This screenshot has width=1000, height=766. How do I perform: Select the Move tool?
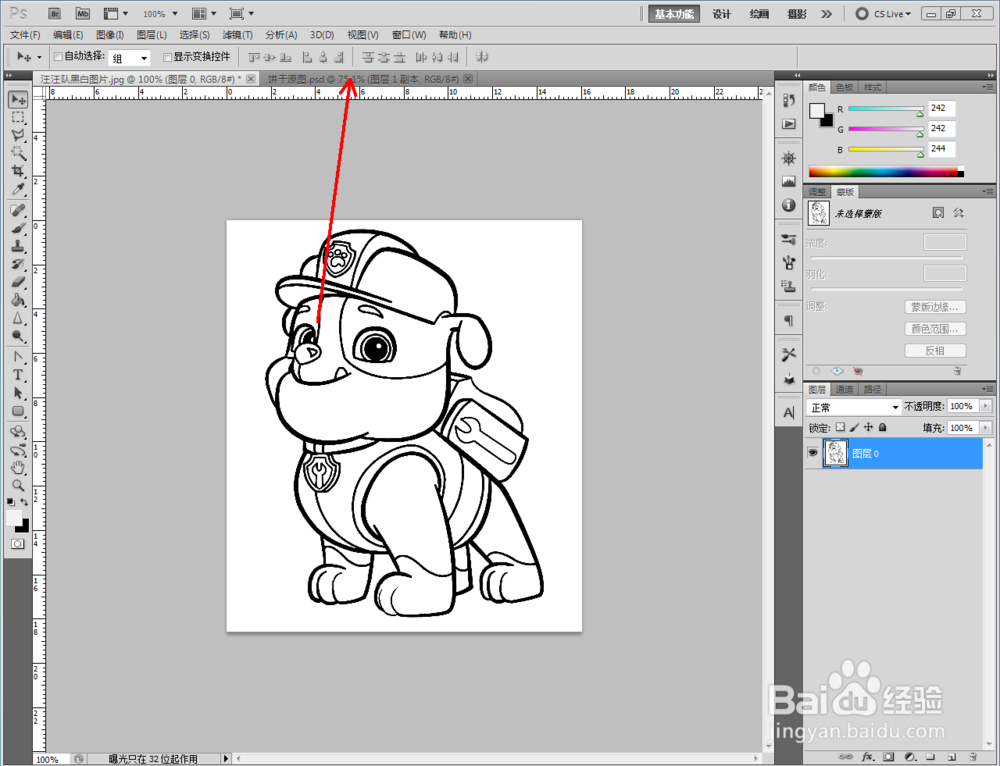point(18,99)
